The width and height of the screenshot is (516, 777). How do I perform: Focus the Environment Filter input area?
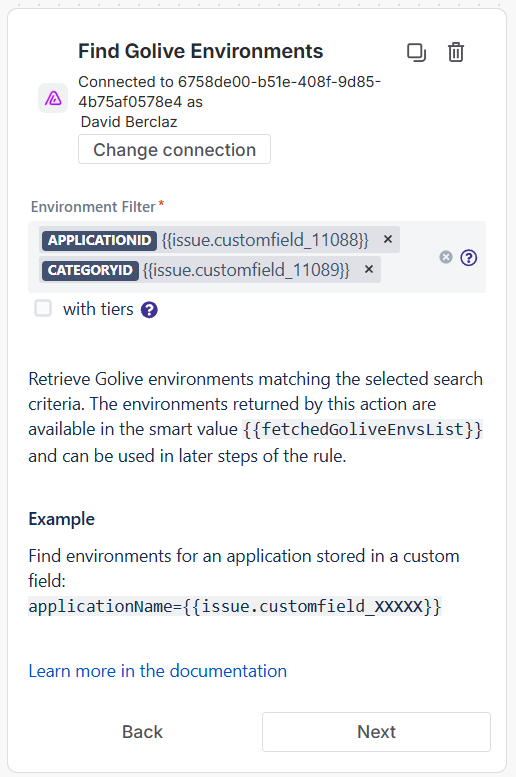257,257
